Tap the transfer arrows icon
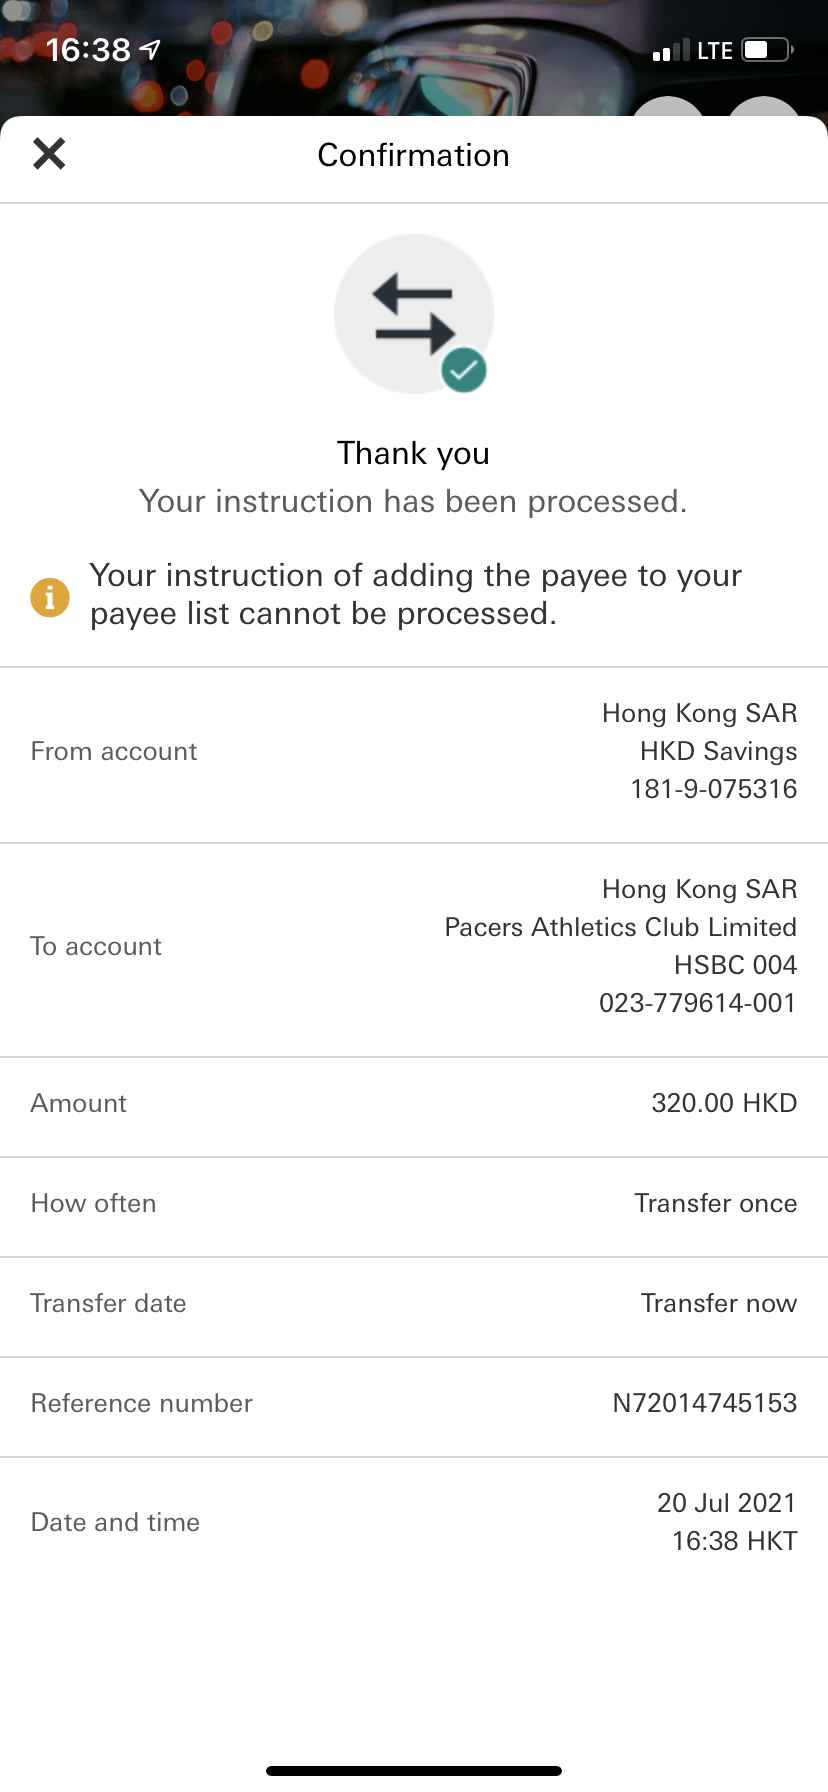The height and width of the screenshot is (1792, 828). 412,313
